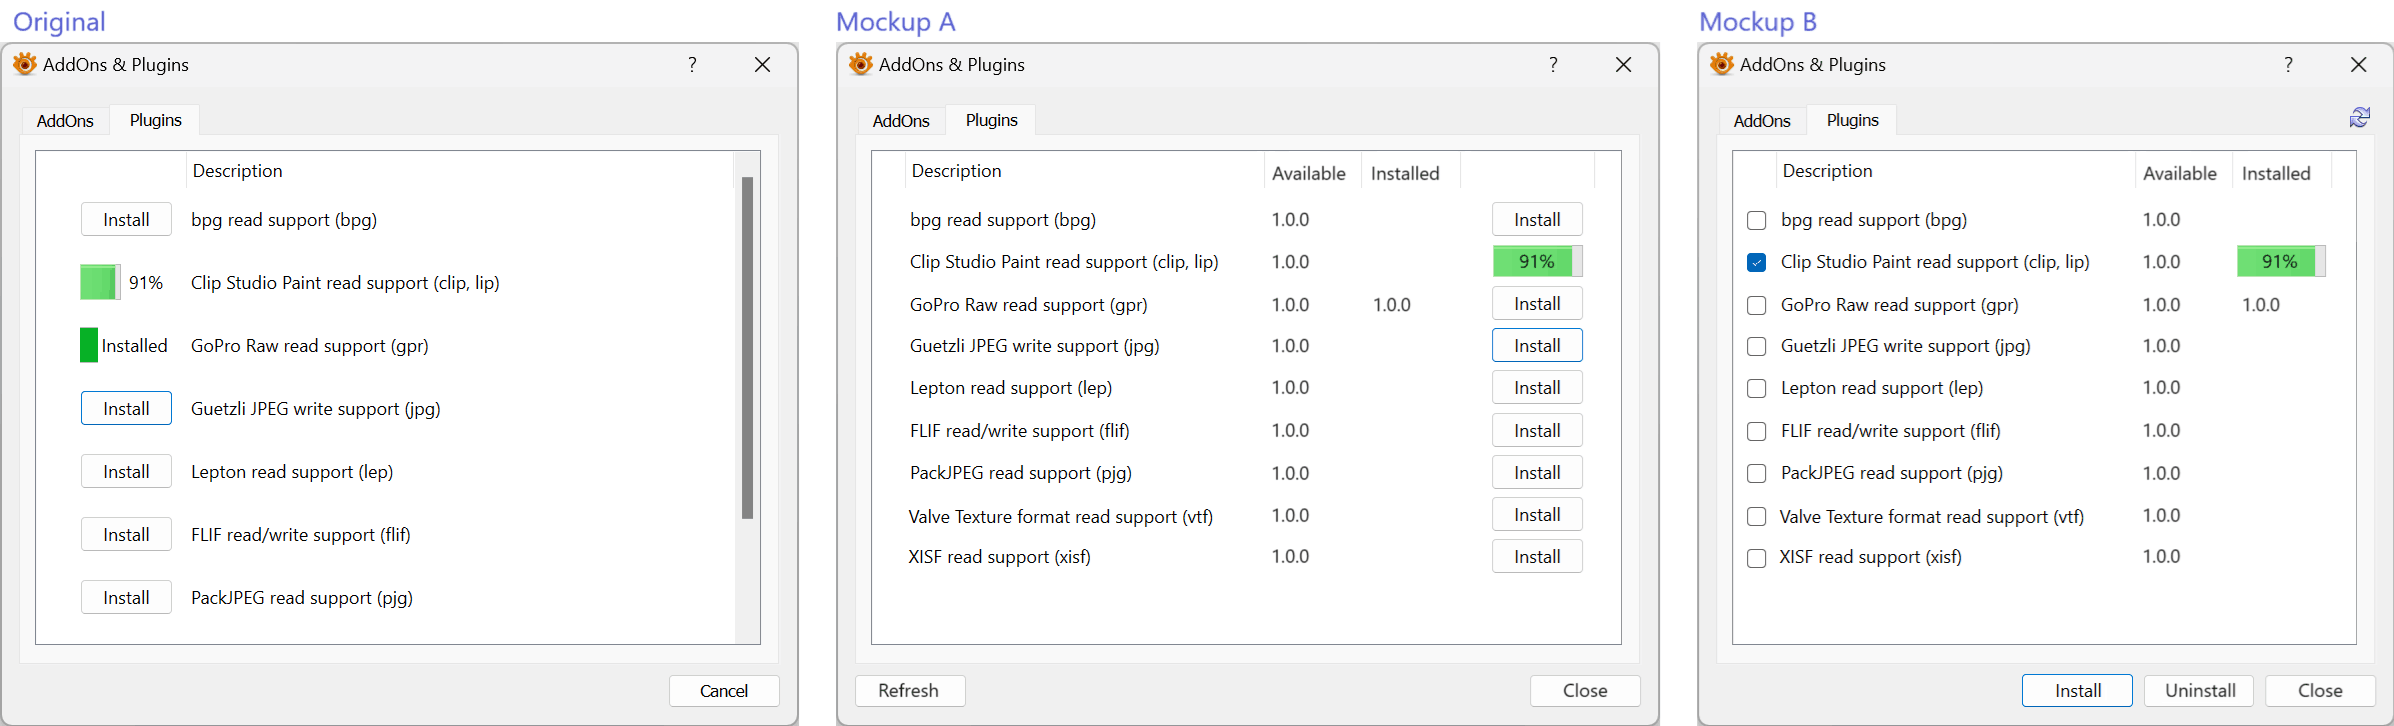Click the XnView app icon in Mockup B titlebar
Screen dimensions: 2394x726
tap(1722, 65)
